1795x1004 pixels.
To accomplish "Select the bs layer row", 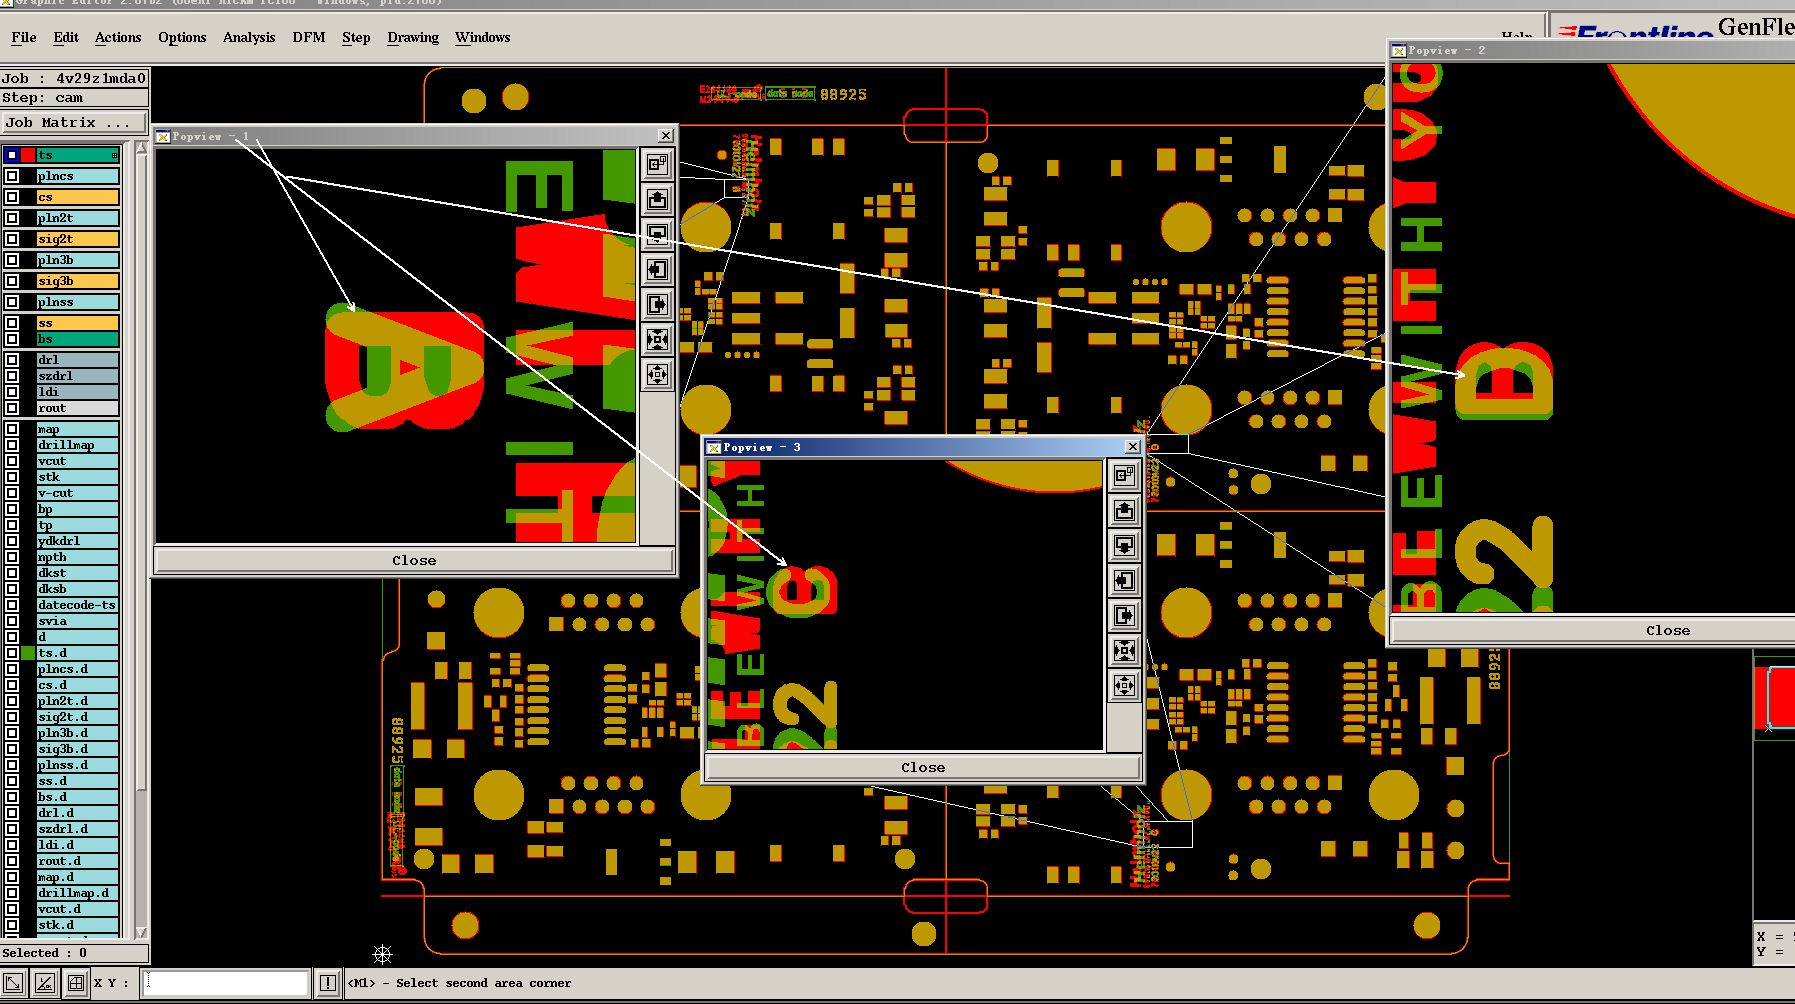I will (78, 340).
